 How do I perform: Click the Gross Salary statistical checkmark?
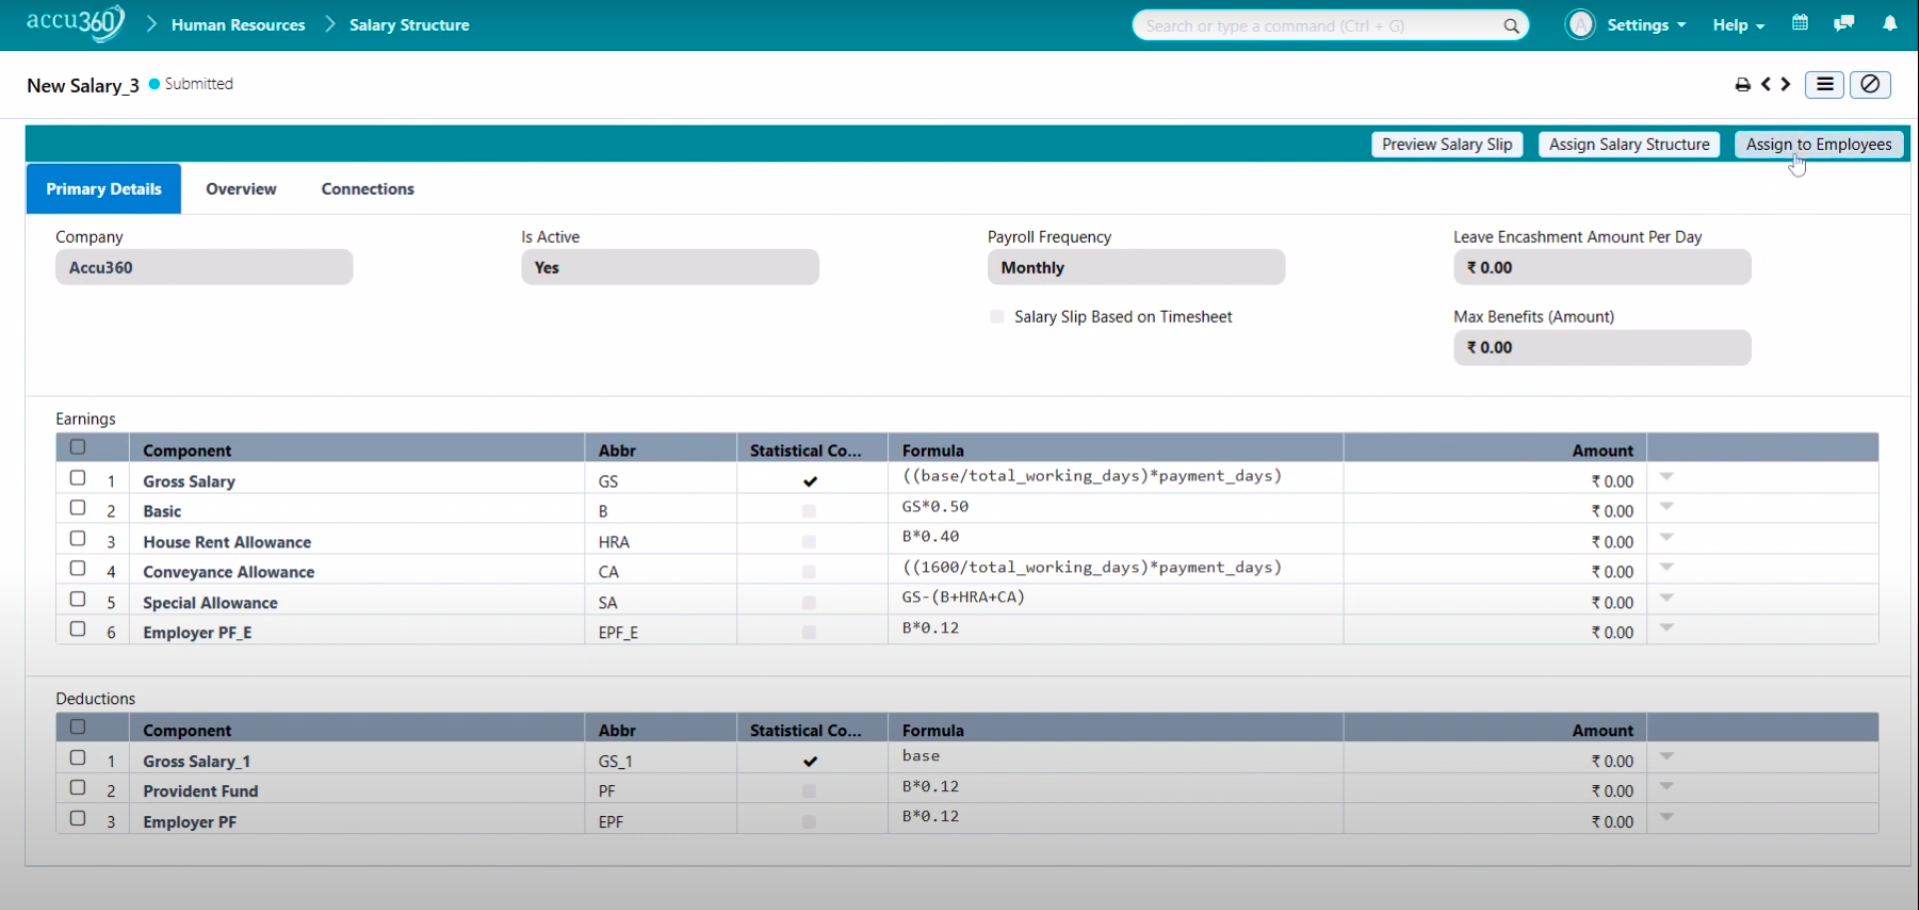click(x=810, y=481)
